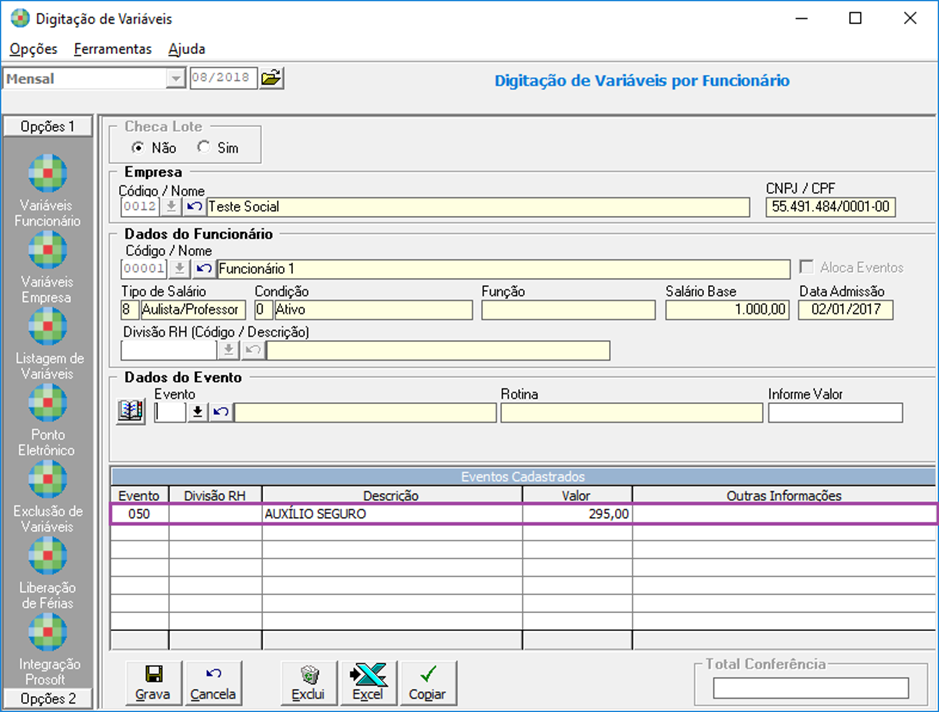Click the Empresa code lookup arrow icon
This screenshot has width=939, height=712.
[x=171, y=207]
